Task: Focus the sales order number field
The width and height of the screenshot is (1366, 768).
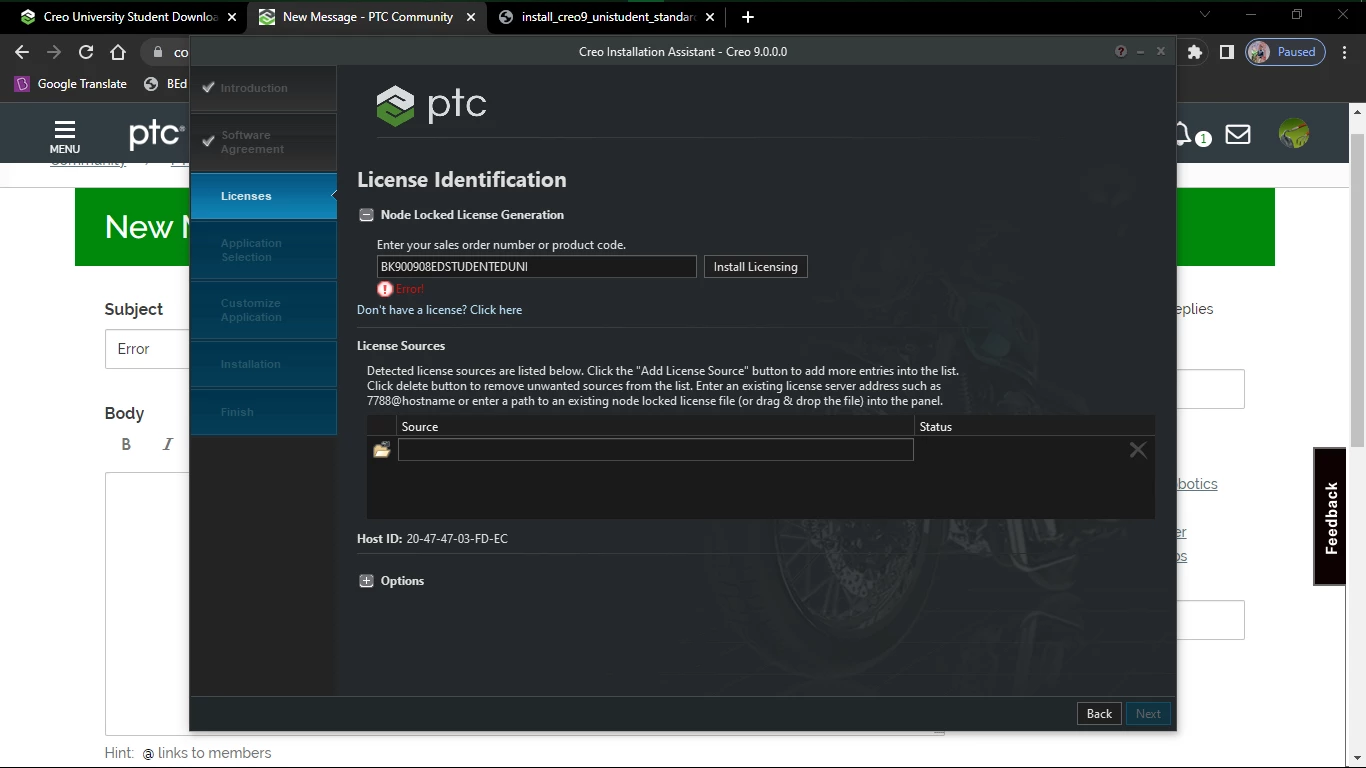Action: 537,267
